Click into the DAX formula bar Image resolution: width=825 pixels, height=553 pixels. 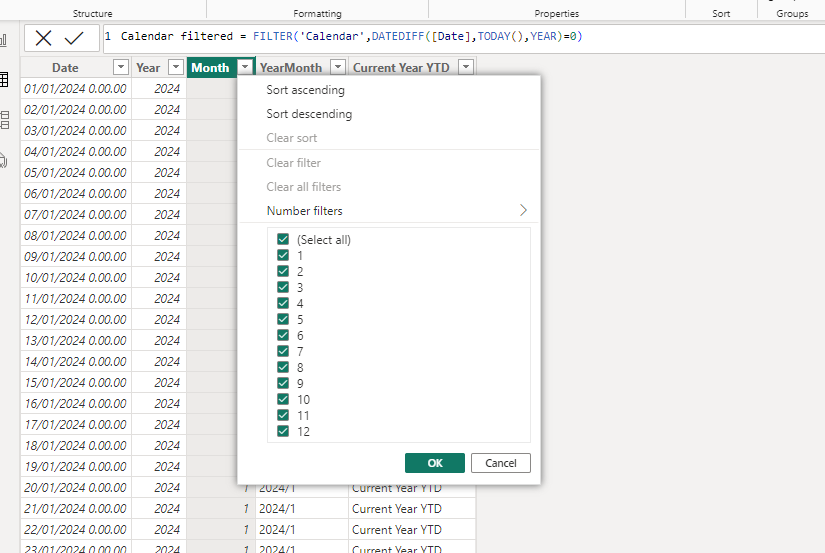[463, 38]
